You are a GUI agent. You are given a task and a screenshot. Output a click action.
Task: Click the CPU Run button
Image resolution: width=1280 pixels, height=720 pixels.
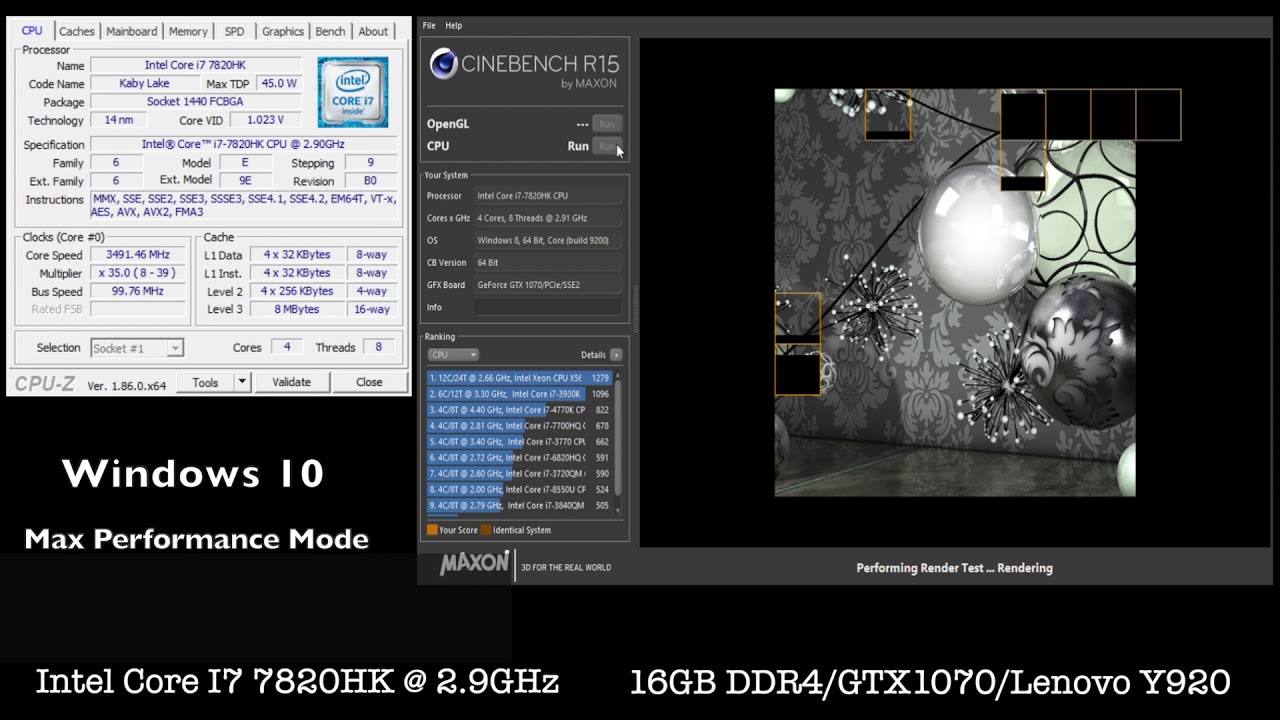[x=605, y=146]
